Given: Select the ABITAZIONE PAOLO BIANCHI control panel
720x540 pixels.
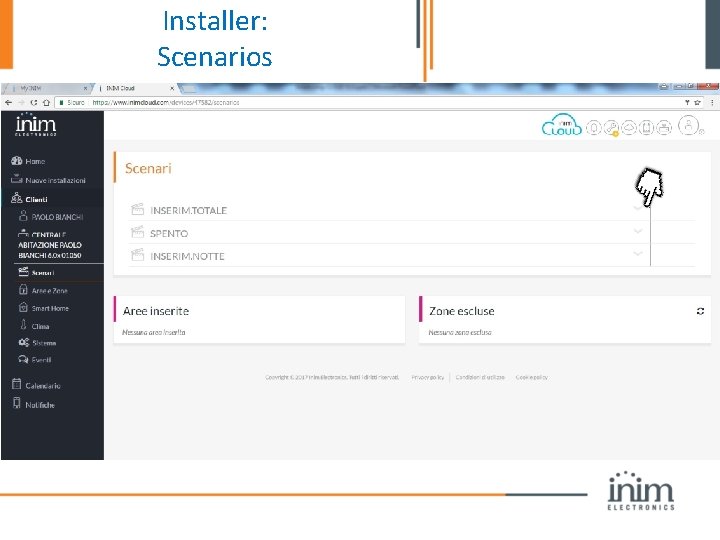Looking at the screenshot, I should click(x=50, y=245).
